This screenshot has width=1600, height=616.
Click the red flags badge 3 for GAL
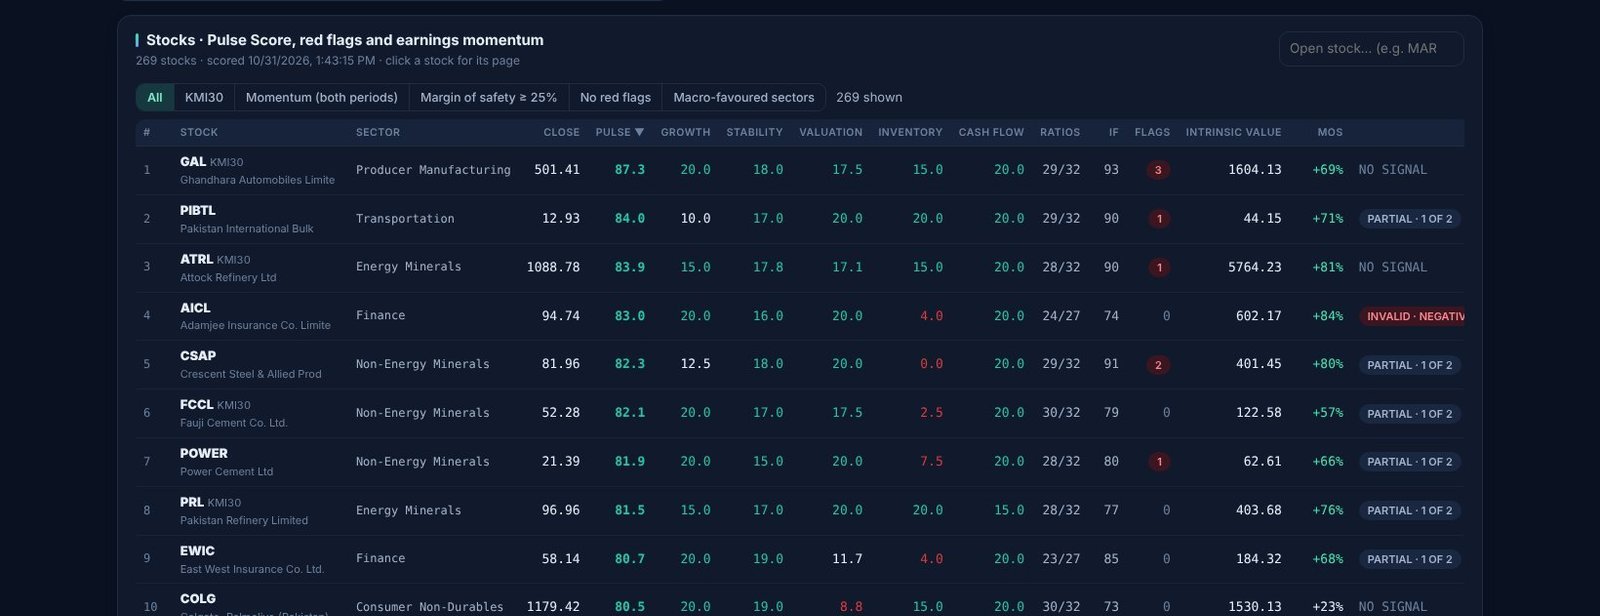[x=1158, y=170]
